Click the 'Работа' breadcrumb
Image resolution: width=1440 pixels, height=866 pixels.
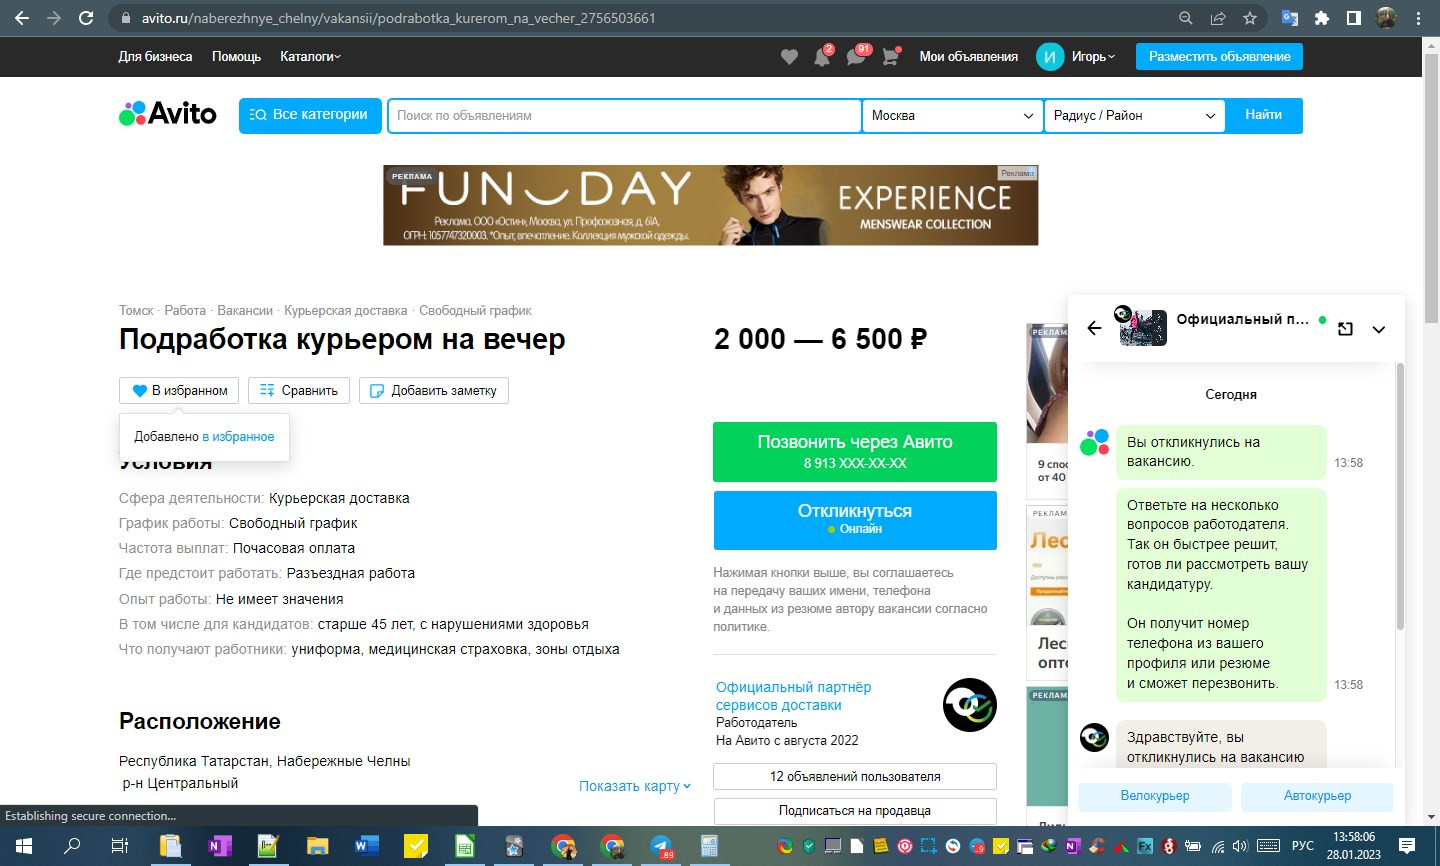(185, 311)
